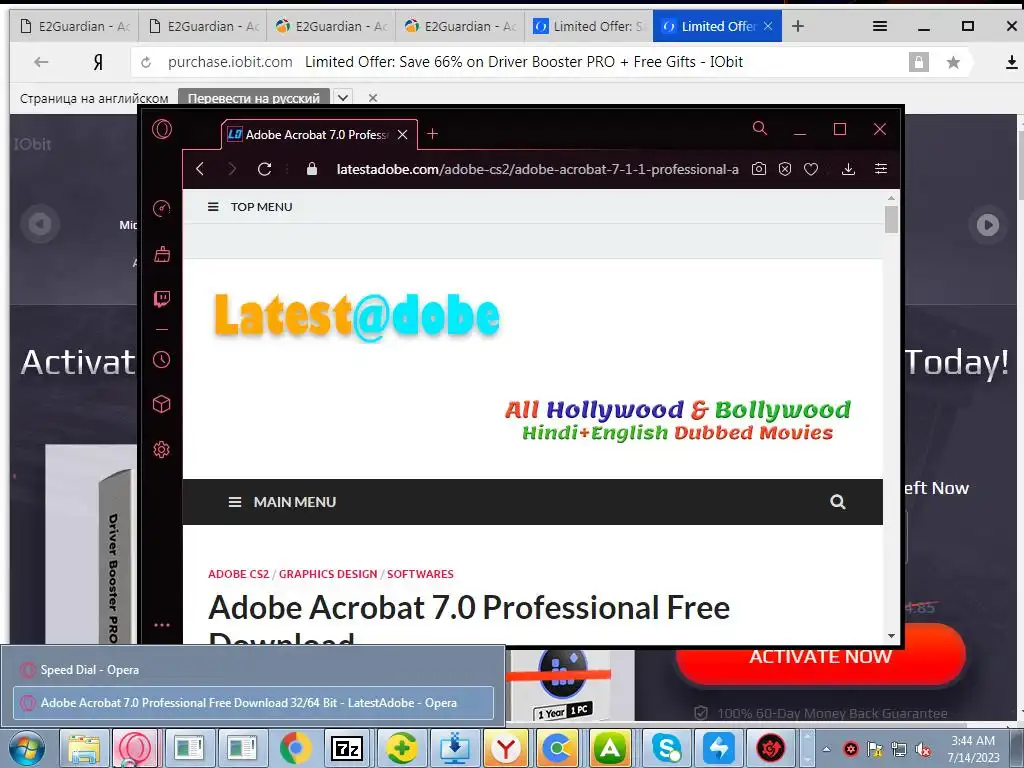This screenshot has height=768, width=1024.
Task: Open Opera easy setup sliders icon
Action: (880, 169)
